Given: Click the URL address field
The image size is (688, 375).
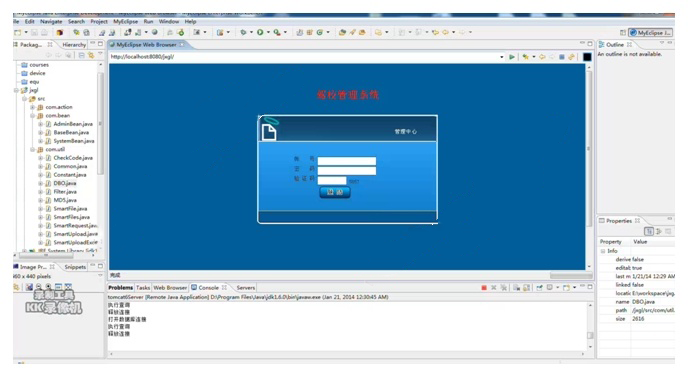Looking at the screenshot, I should point(304,57).
